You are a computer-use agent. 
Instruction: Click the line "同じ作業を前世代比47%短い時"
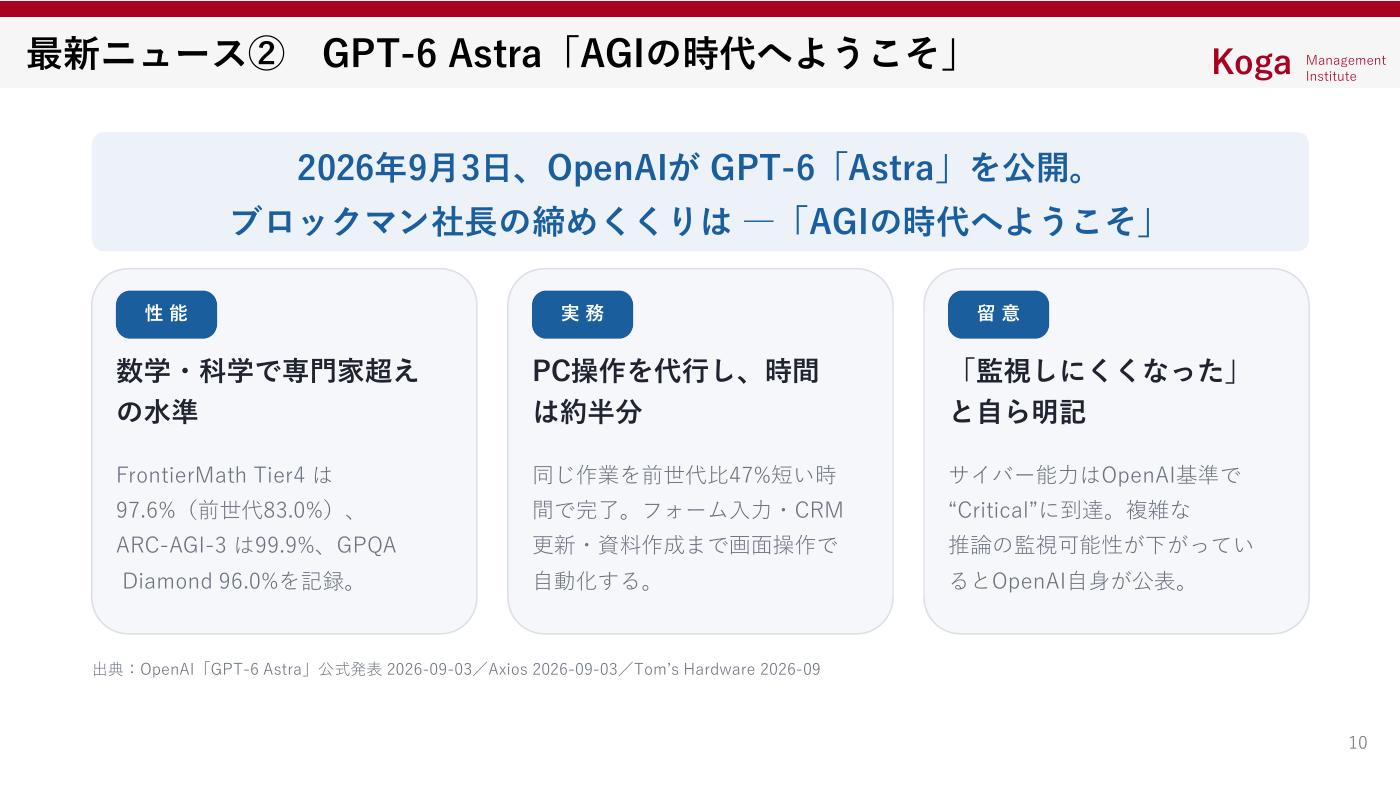(684, 474)
